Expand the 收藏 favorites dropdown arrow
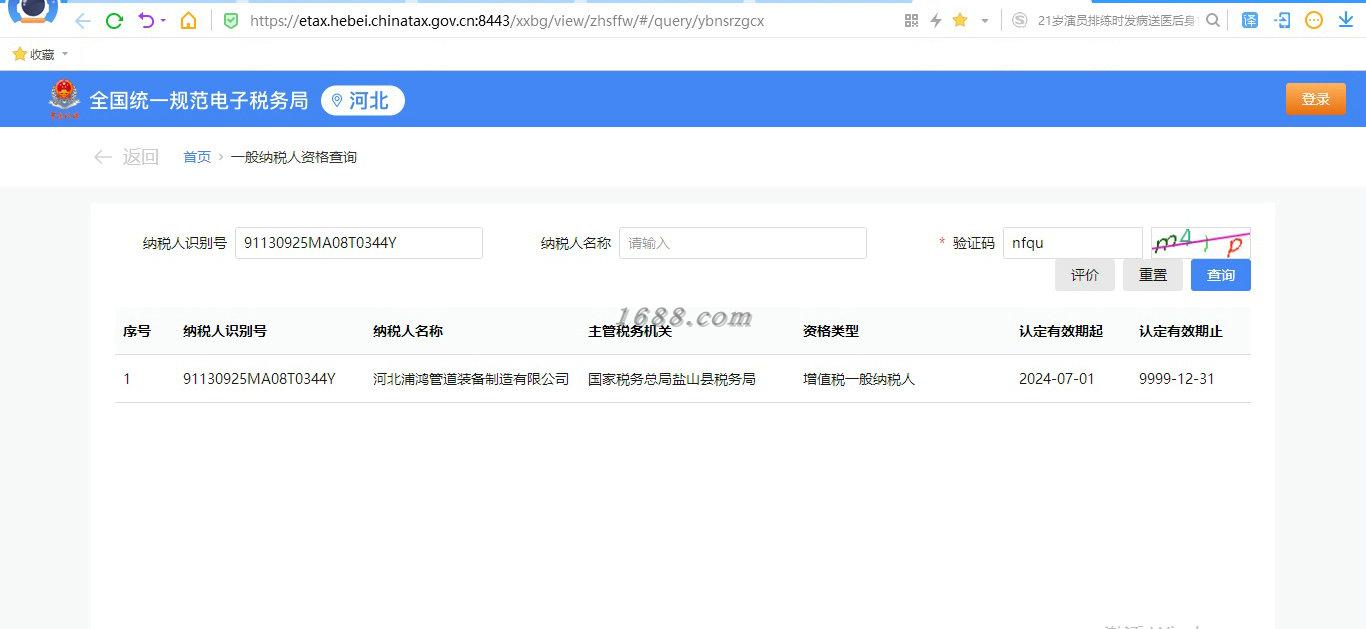The image size is (1366, 629). pos(65,54)
